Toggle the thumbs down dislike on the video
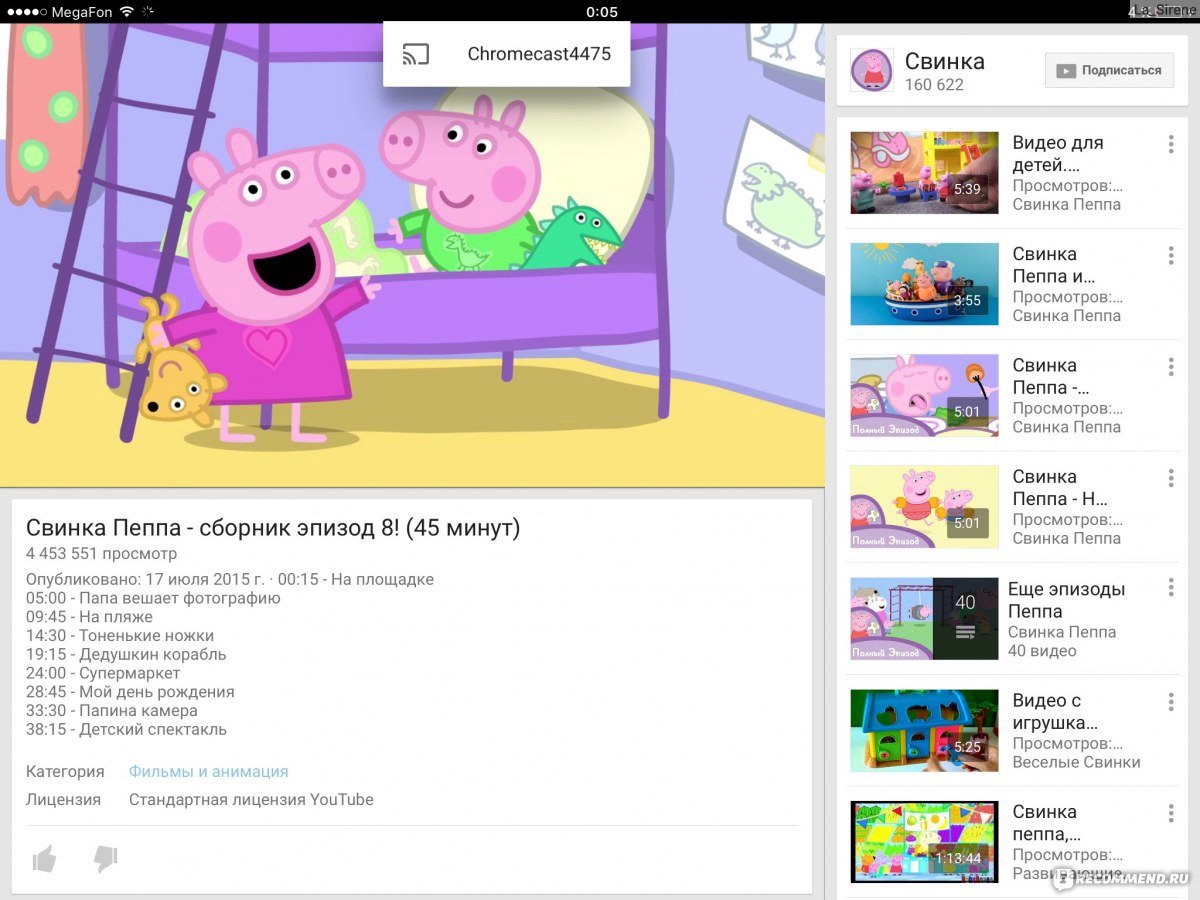Screen dimensions: 1200x900 (x=106, y=858)
